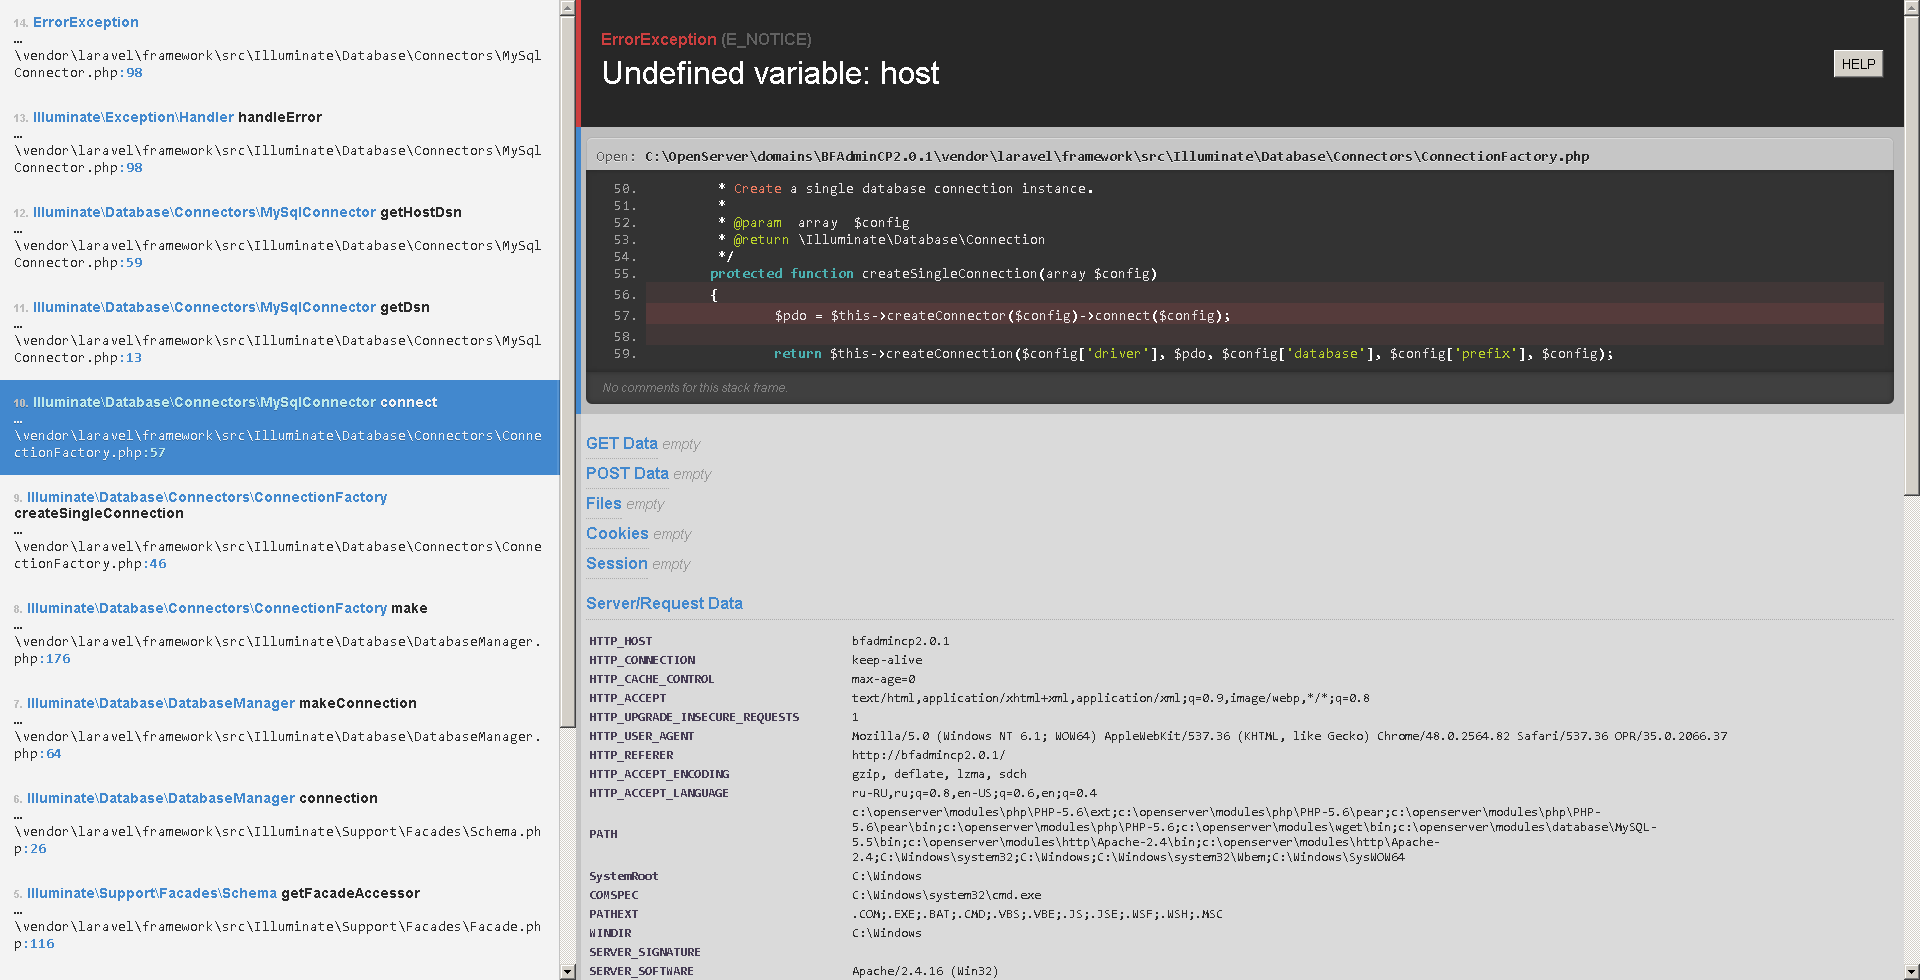Screen dimensions: 1920x980
Task: Click the HELP button
Action: (1858, 64)
